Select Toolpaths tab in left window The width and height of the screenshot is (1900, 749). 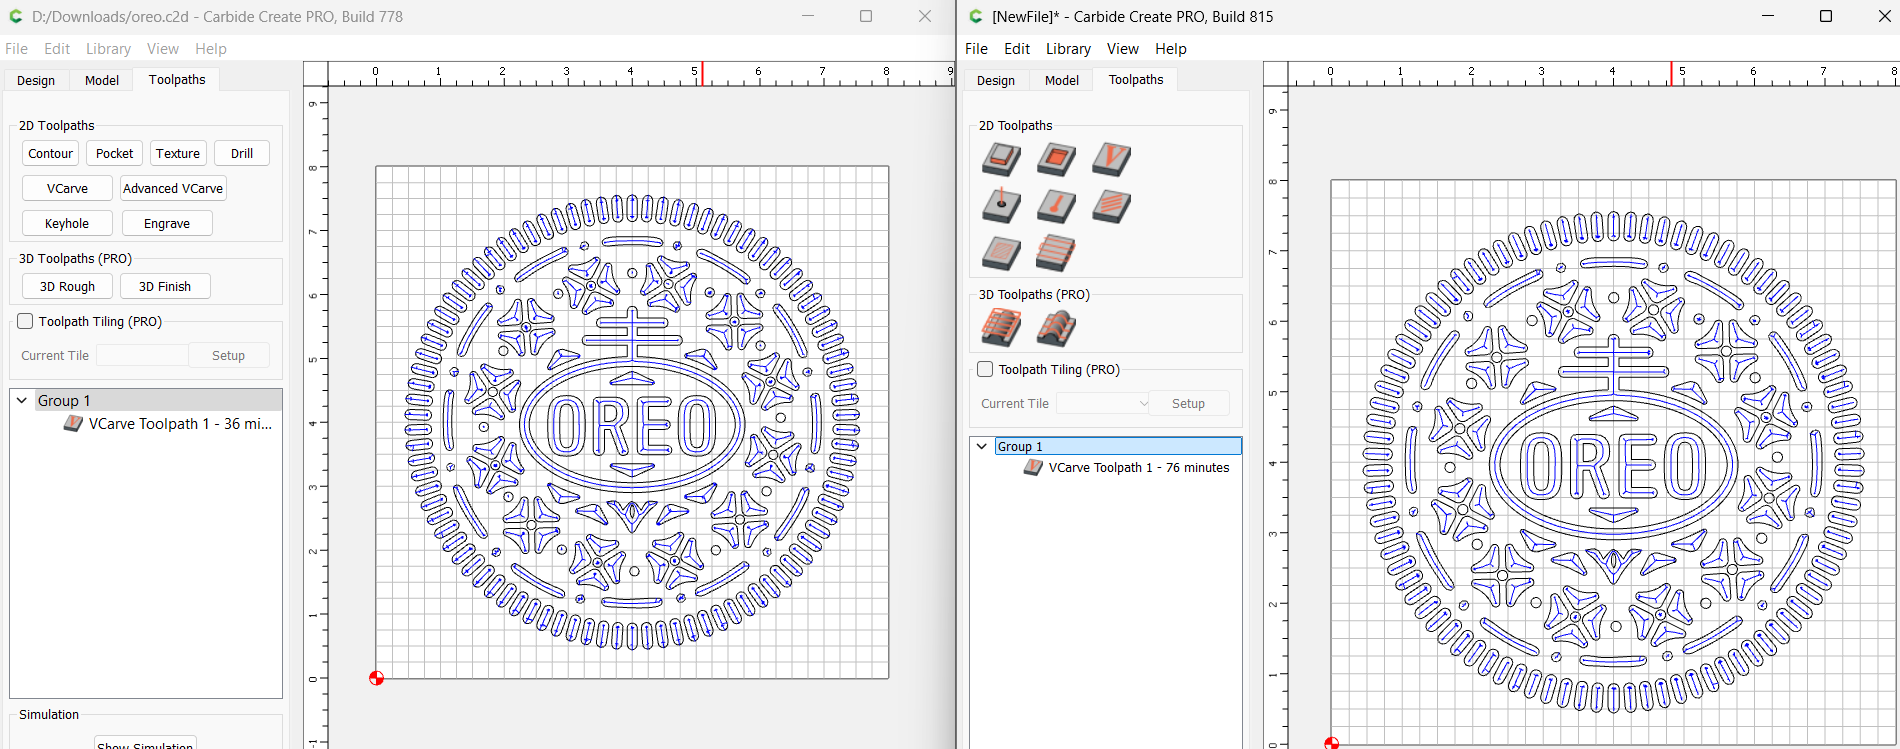(177, 79)
